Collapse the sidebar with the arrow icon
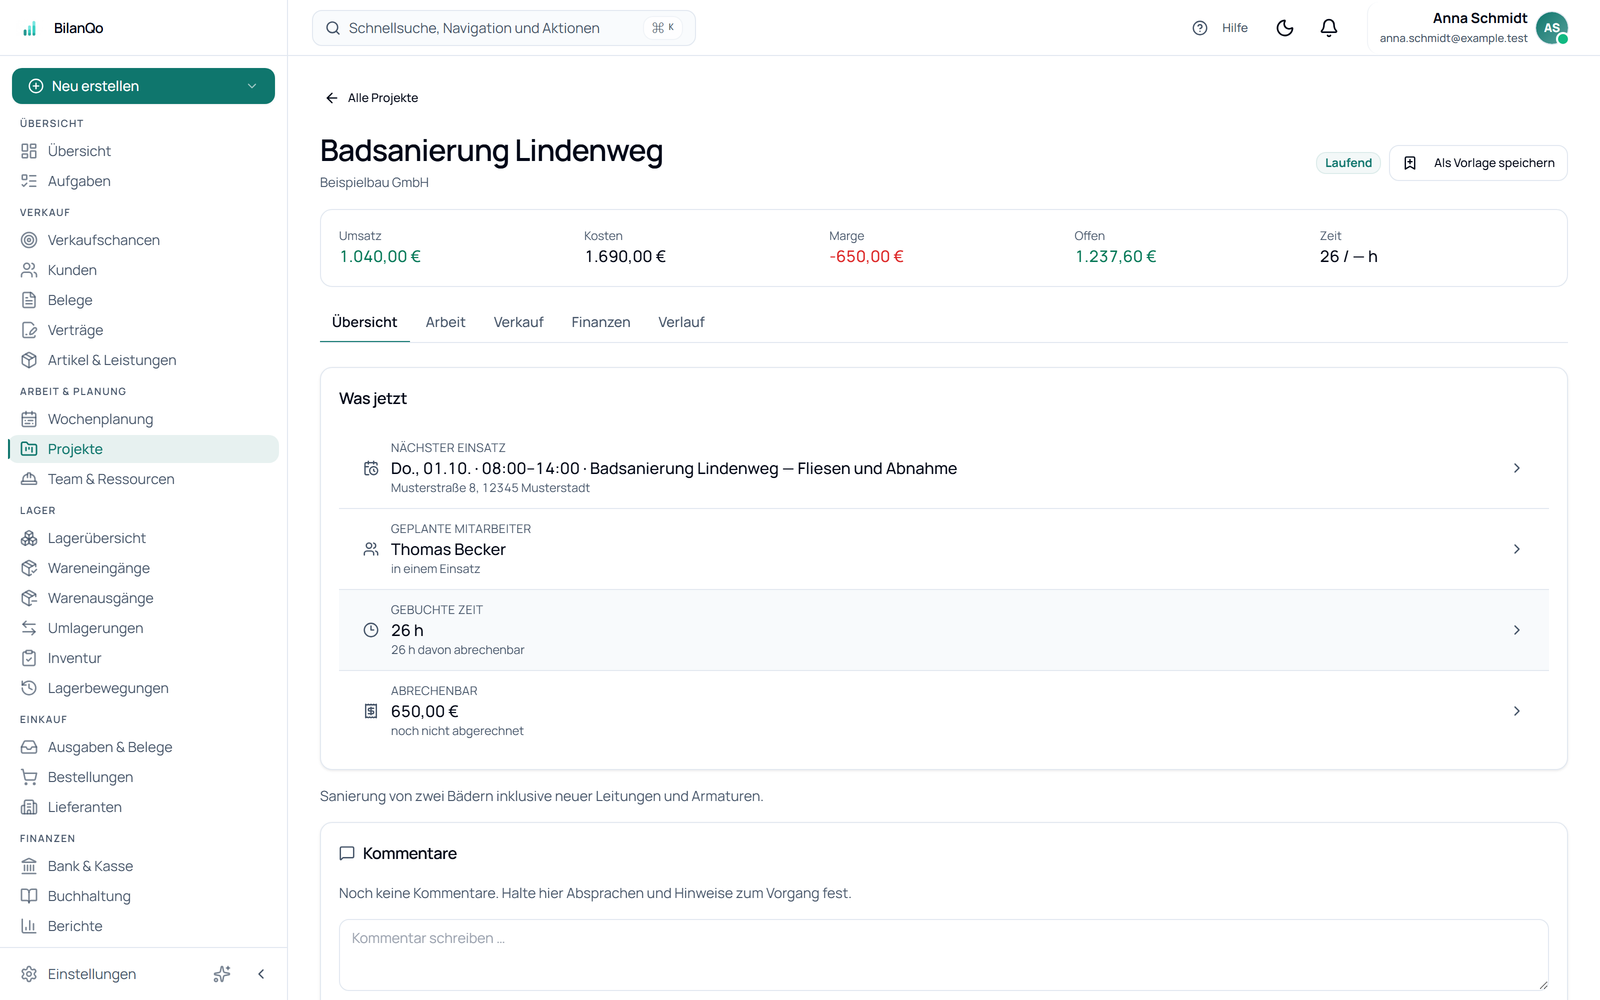Image resolution: width=1600 pixels, height=1000 pixels. tap(261, 974)
